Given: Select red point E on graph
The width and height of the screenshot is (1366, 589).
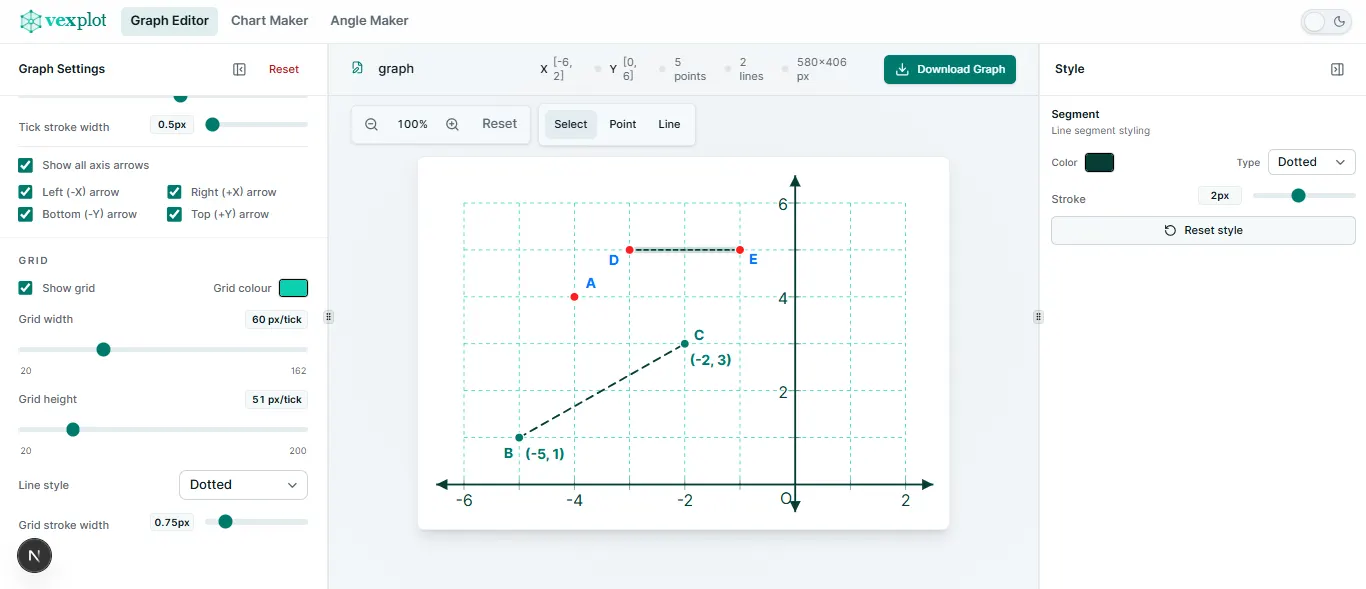Looking at the screenshot, I should [740, 250].
